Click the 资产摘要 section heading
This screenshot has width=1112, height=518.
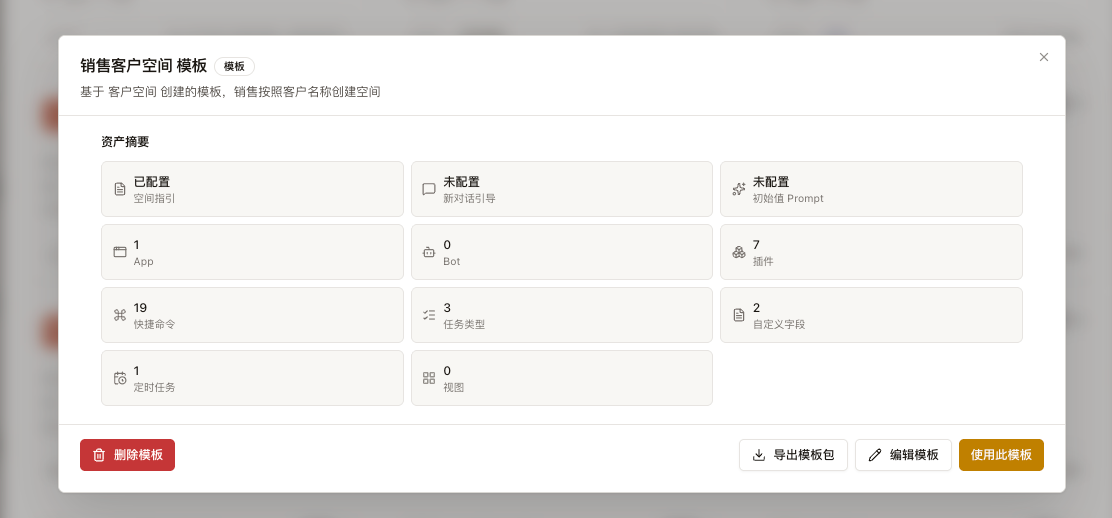click(x=125, y=141)
